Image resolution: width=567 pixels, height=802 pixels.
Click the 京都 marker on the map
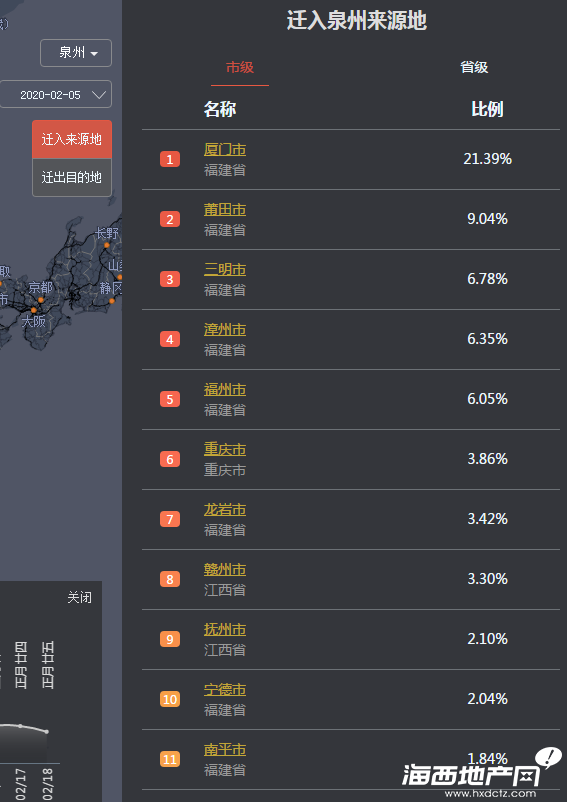tap(41, 300)
